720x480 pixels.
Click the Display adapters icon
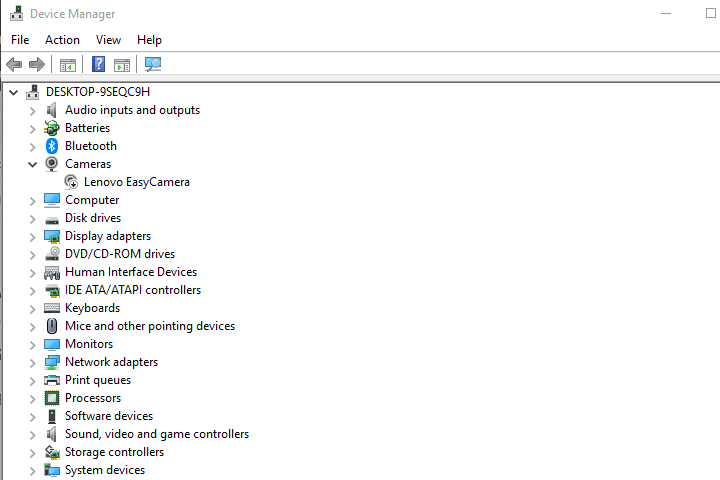[x=52, y=236]
